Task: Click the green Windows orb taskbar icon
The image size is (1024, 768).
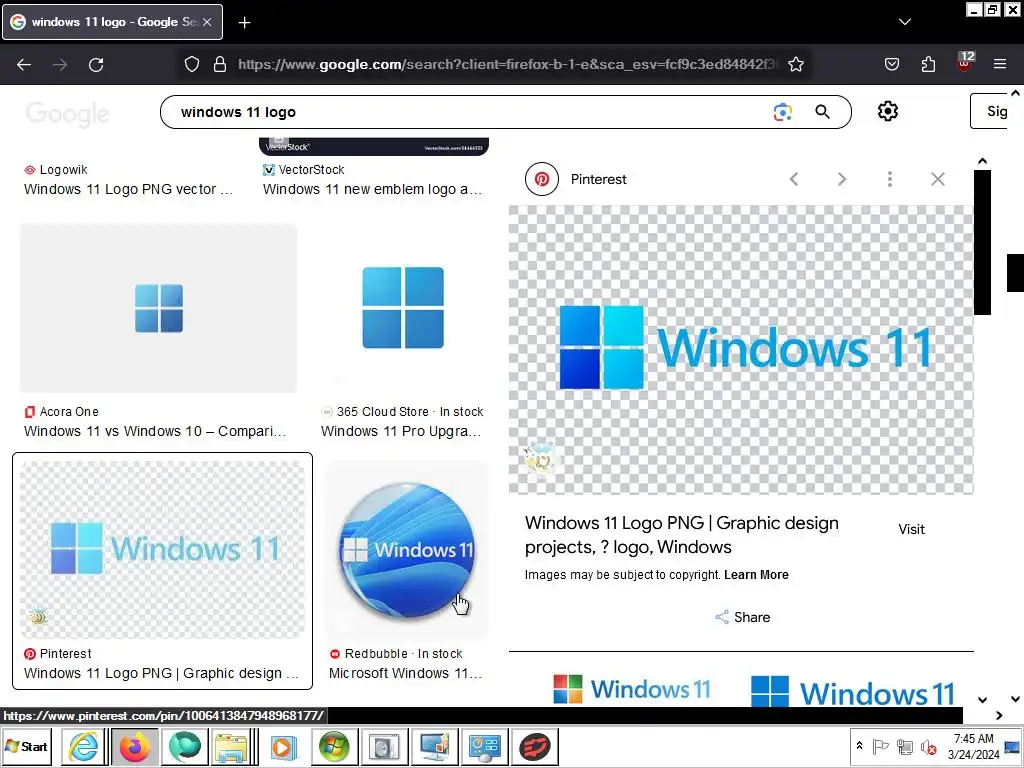Action: click(x=334, y=746)
